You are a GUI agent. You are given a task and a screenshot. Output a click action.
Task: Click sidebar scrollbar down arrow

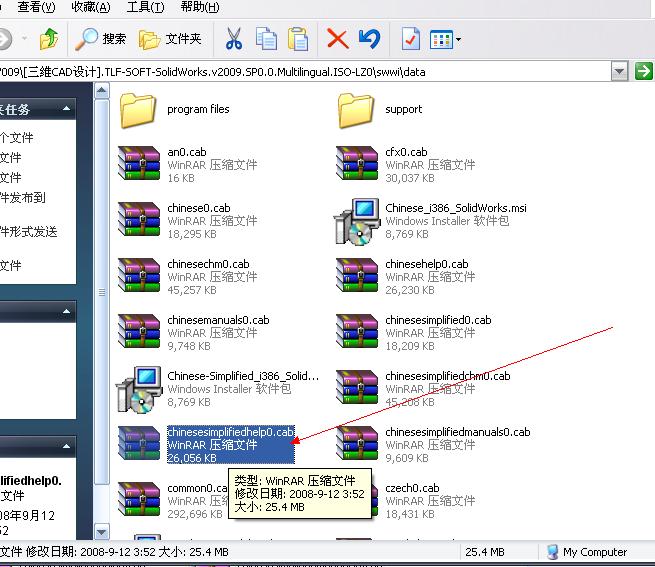click(102, 531)
